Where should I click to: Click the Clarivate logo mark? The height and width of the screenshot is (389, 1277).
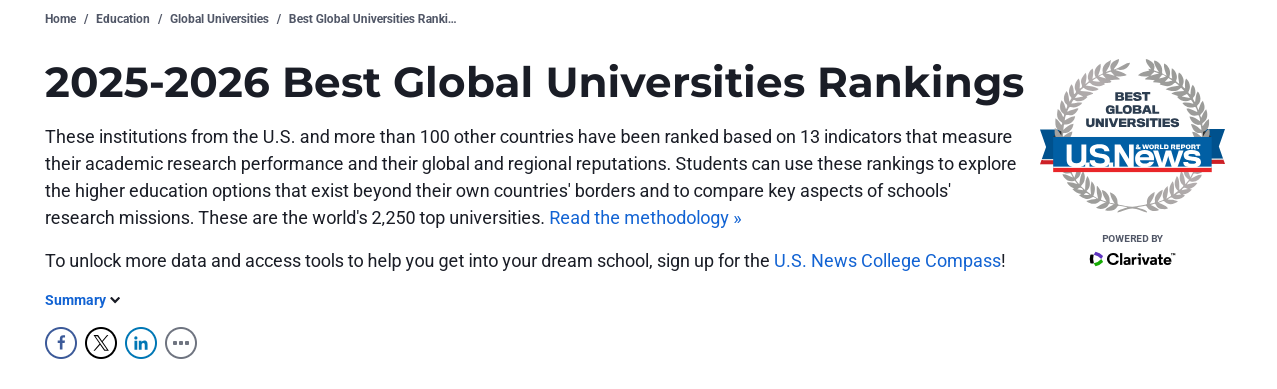[x=1097, y=259]
